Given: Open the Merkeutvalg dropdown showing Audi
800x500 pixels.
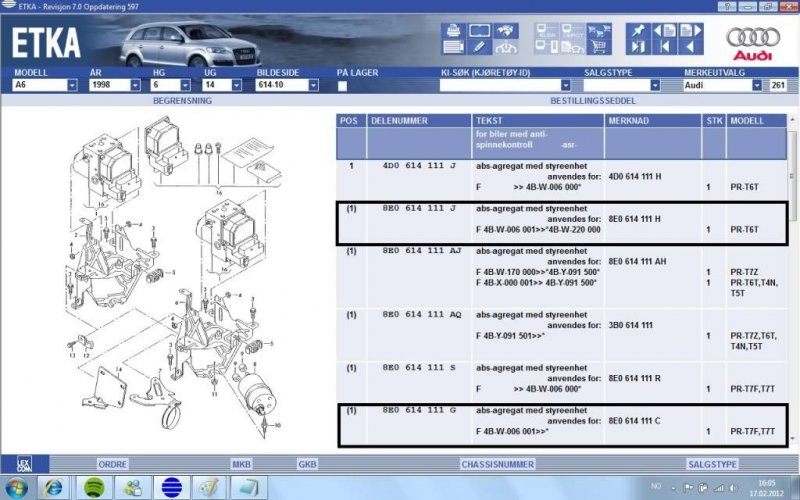Looking at the screenshot, I should click(x=755, y=86).
